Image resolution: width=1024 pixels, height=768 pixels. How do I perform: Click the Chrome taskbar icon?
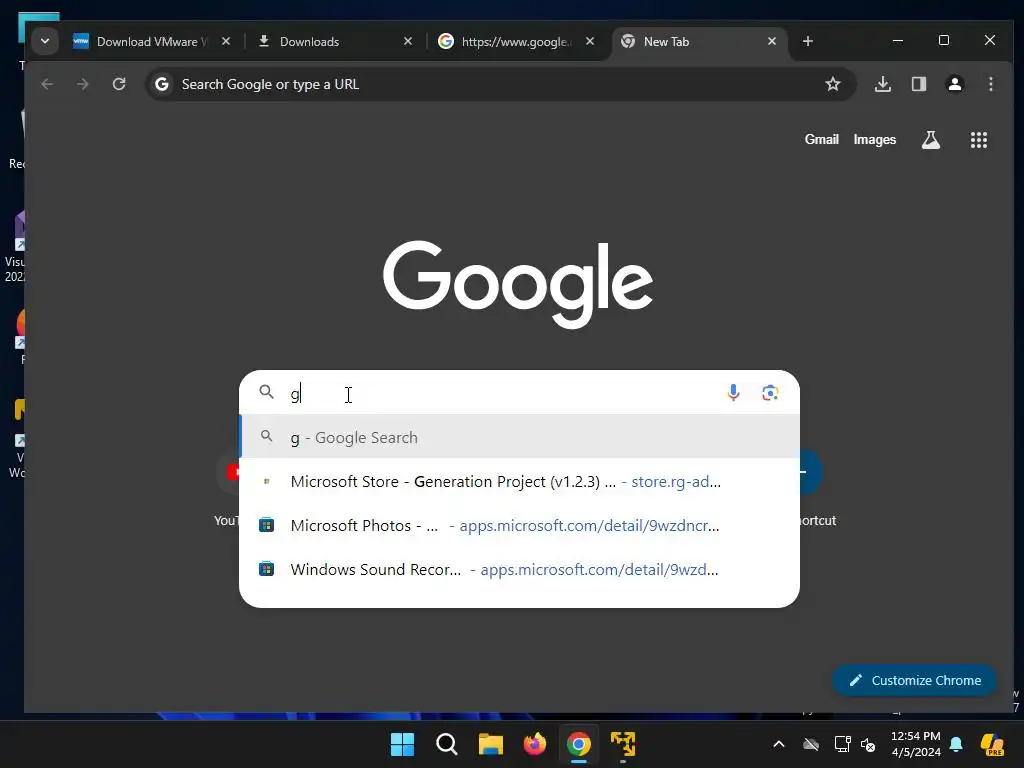579,744
